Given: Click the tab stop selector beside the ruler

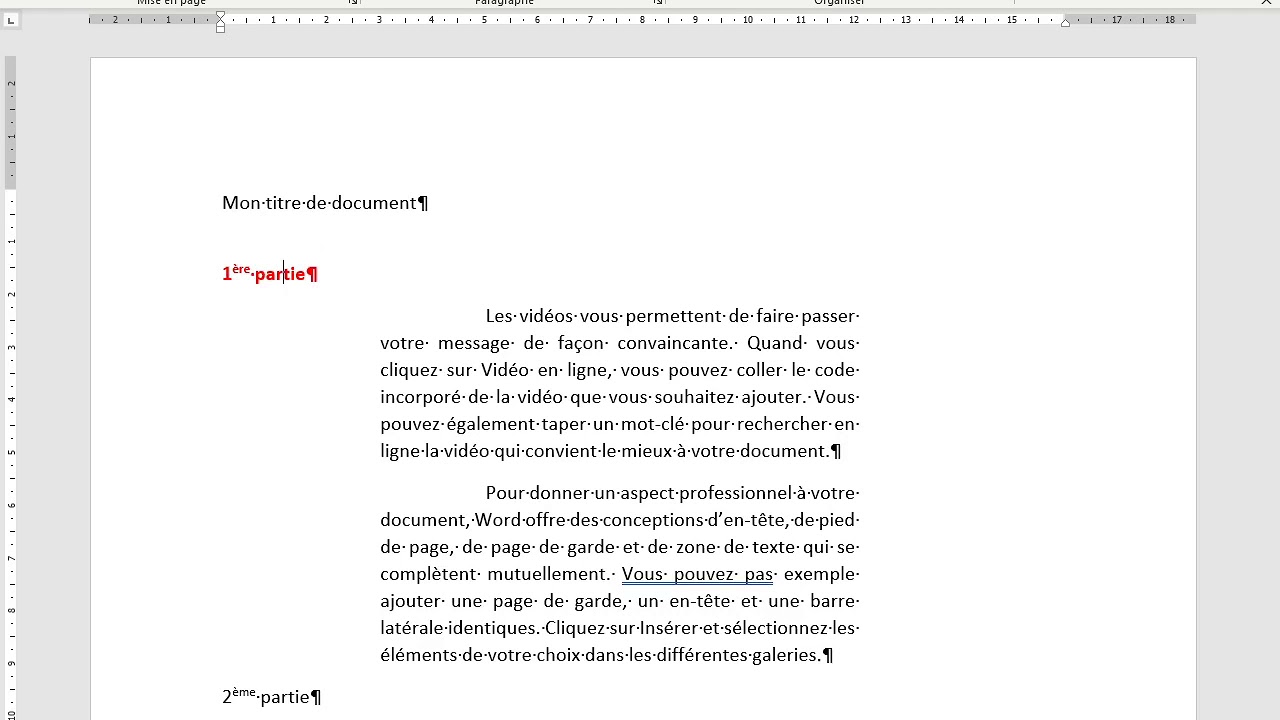Looking at the screenshot, I should pos(10,20).
